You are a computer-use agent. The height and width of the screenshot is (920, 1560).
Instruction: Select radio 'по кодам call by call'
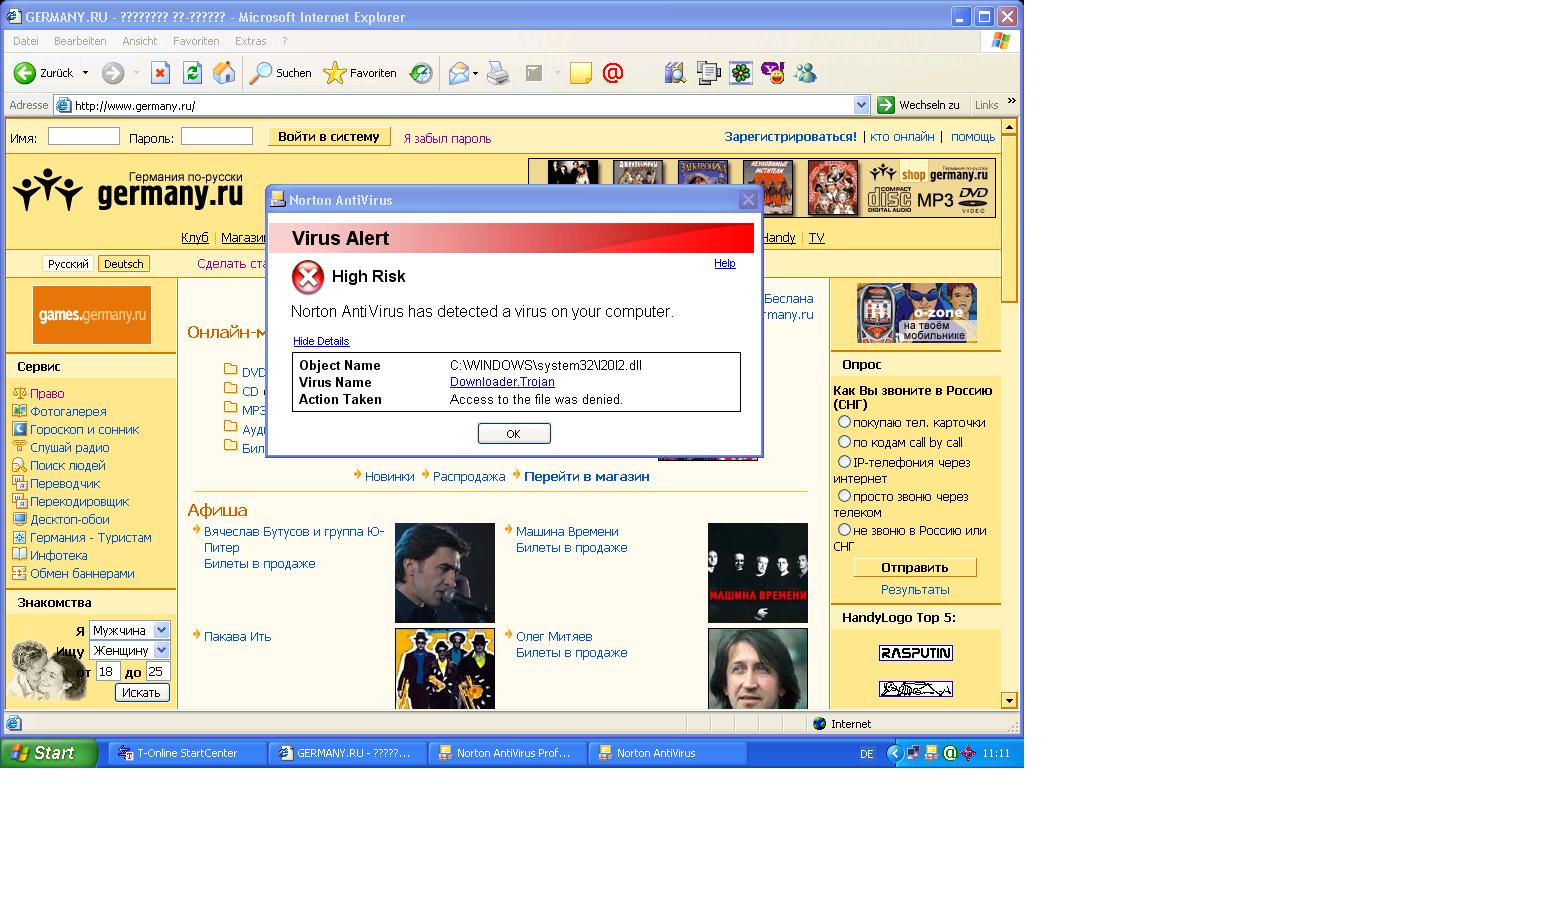[x=844, y=442]
